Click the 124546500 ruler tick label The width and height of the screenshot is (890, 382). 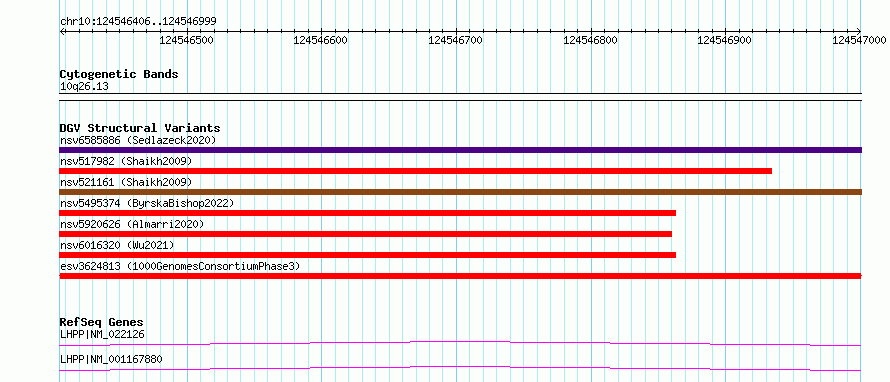pos(187,40)
